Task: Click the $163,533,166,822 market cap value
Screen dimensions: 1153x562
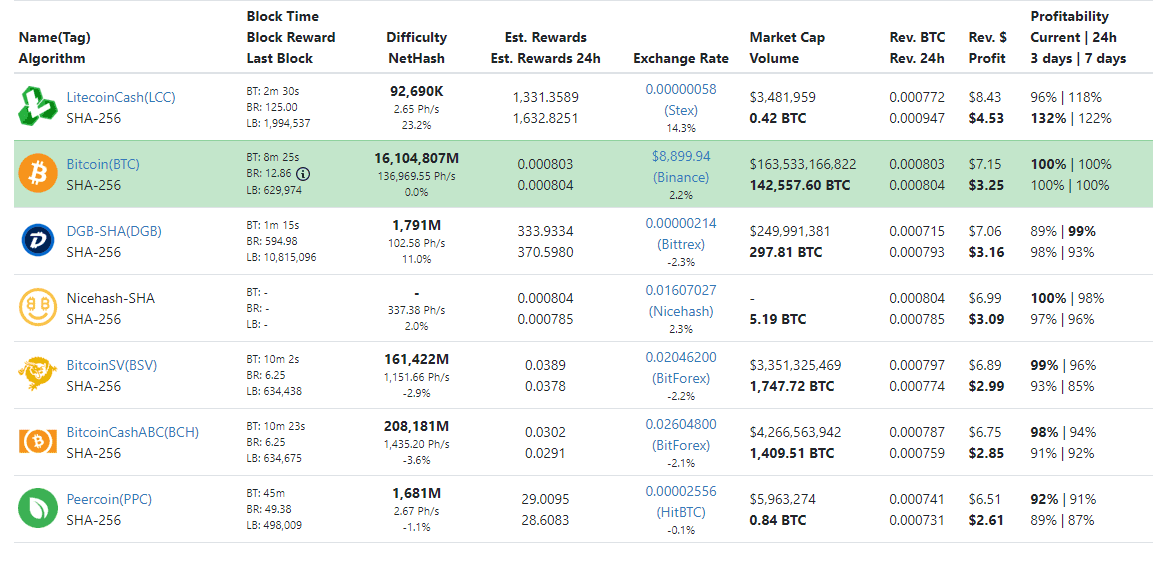Action: click(x=803, y=164)
